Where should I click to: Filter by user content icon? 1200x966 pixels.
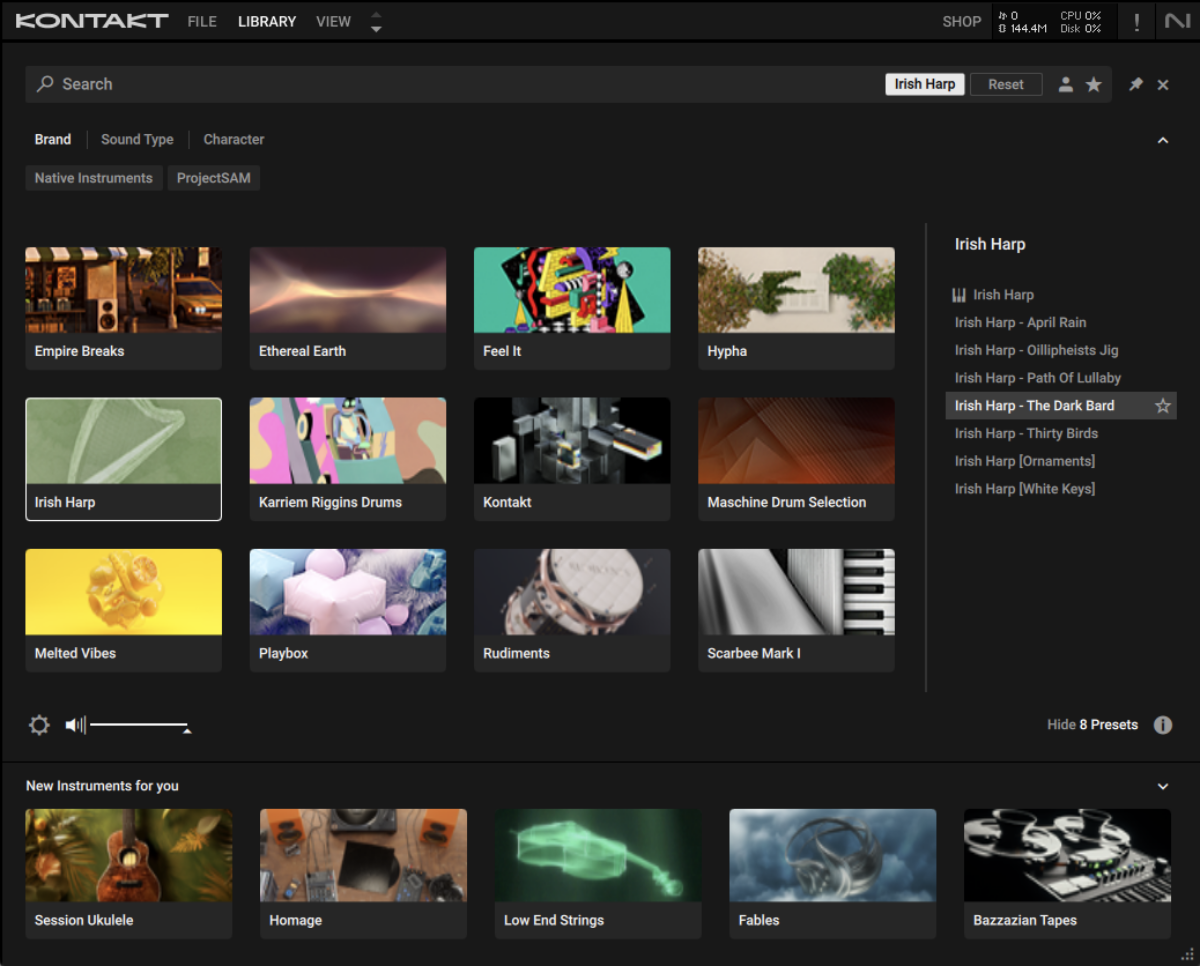(x=1066, y=85)
